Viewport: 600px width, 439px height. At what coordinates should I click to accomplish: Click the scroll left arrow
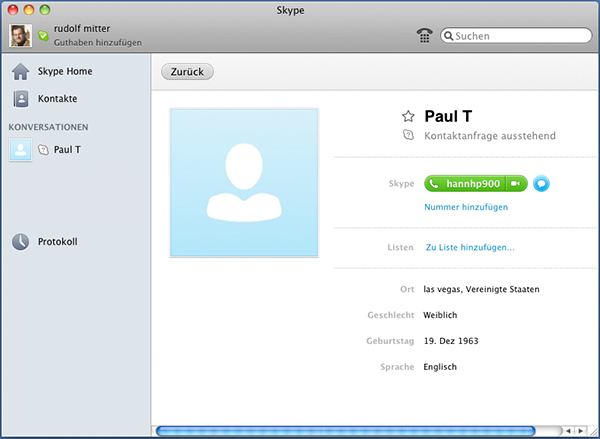(568, 431)
